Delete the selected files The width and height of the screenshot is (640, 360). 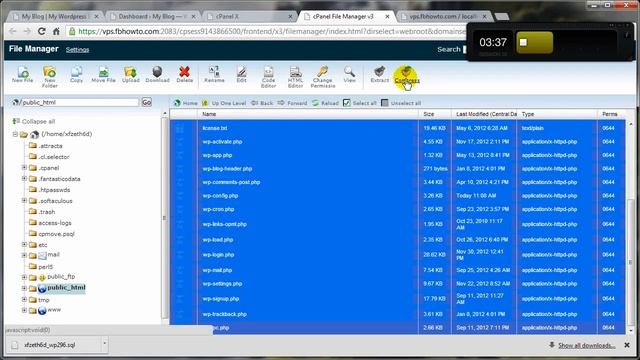184,75
